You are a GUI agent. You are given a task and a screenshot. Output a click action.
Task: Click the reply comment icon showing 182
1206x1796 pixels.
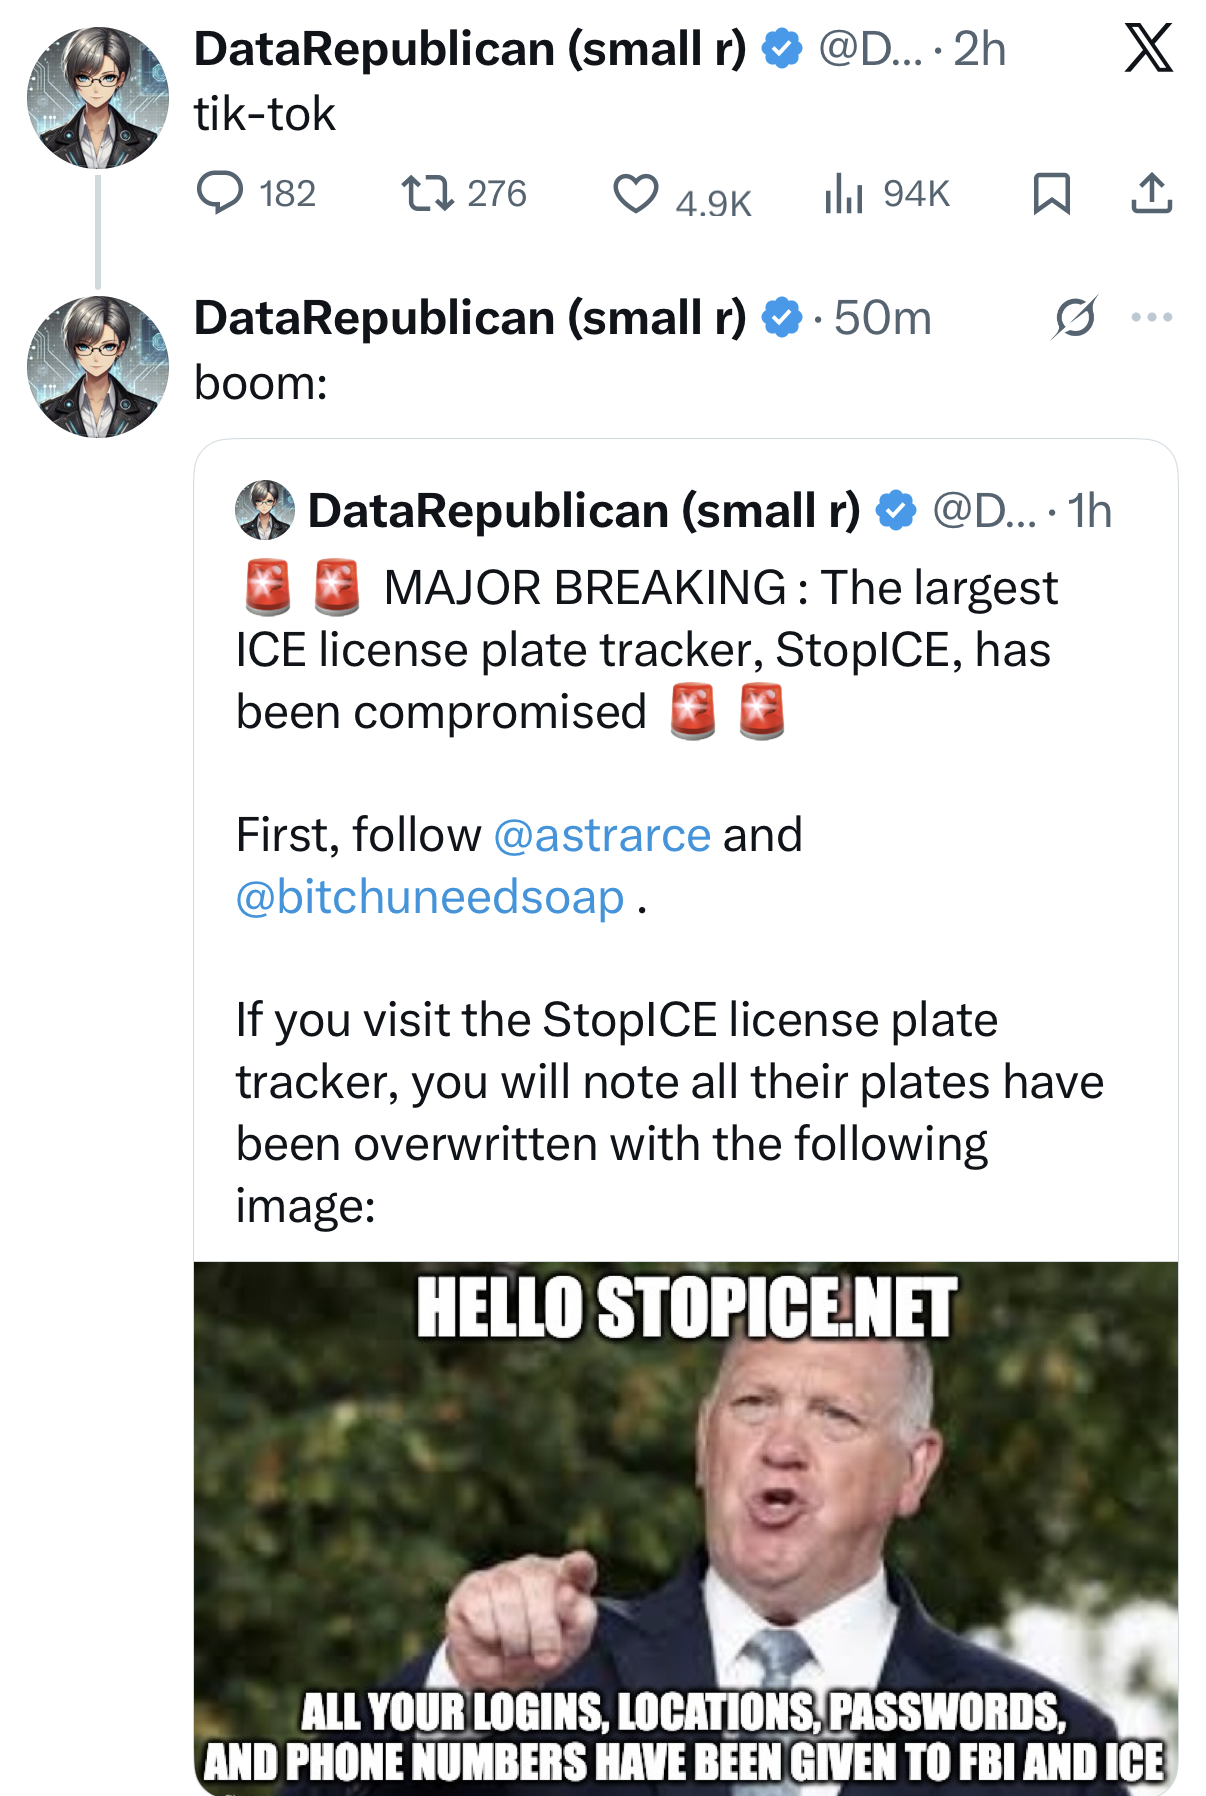pos(220,193)
